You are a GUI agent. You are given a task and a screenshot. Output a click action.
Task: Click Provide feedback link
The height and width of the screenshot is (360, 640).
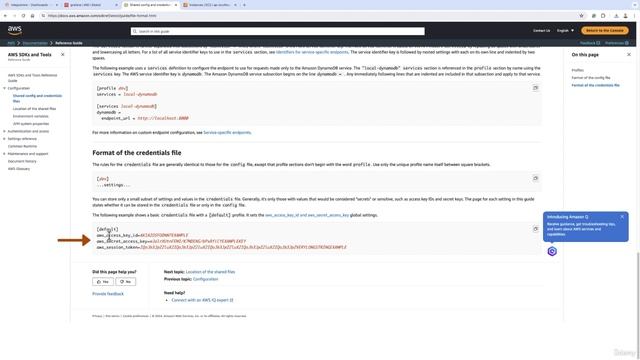[x=108, y=294]
